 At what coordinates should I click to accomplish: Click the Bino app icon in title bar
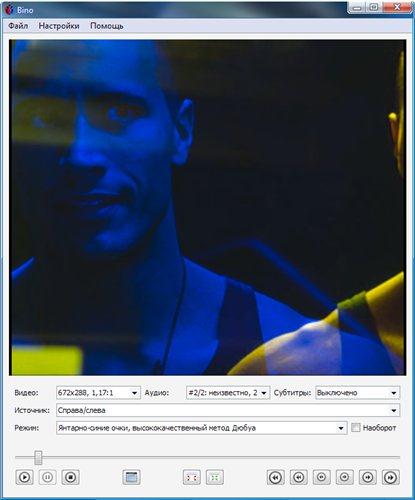coord(9,9)
